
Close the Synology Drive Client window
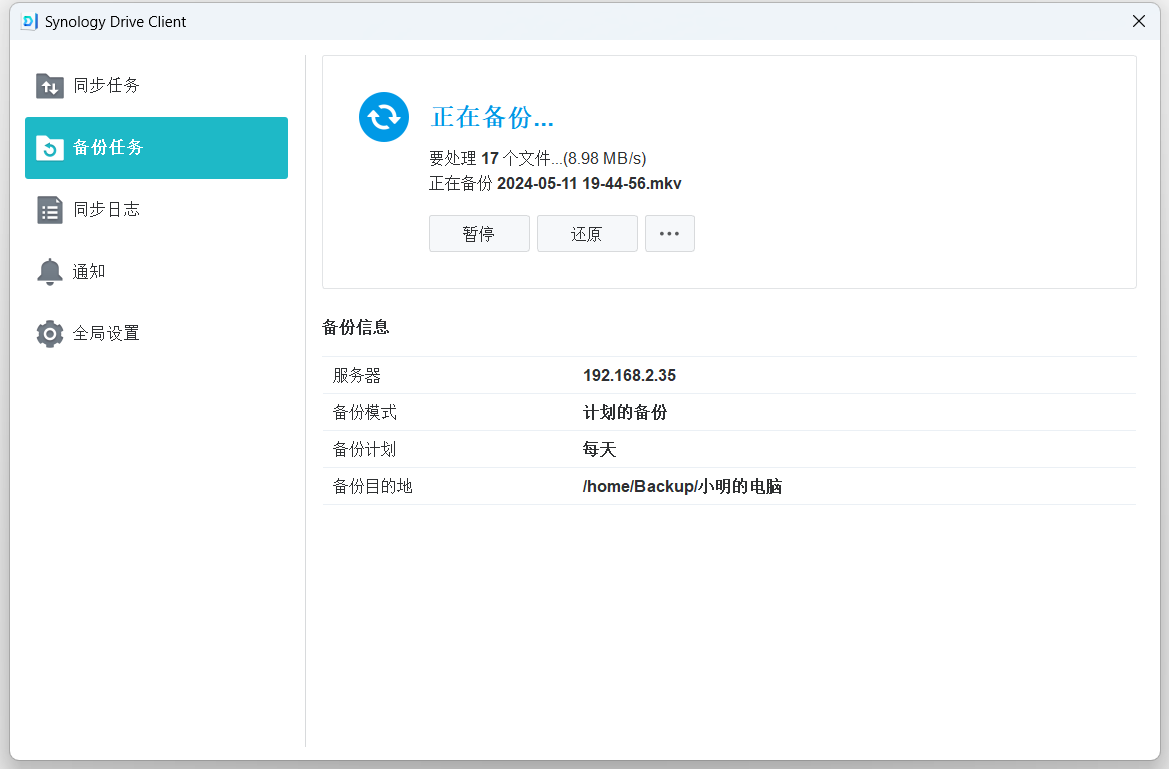tap(1138, 21)
